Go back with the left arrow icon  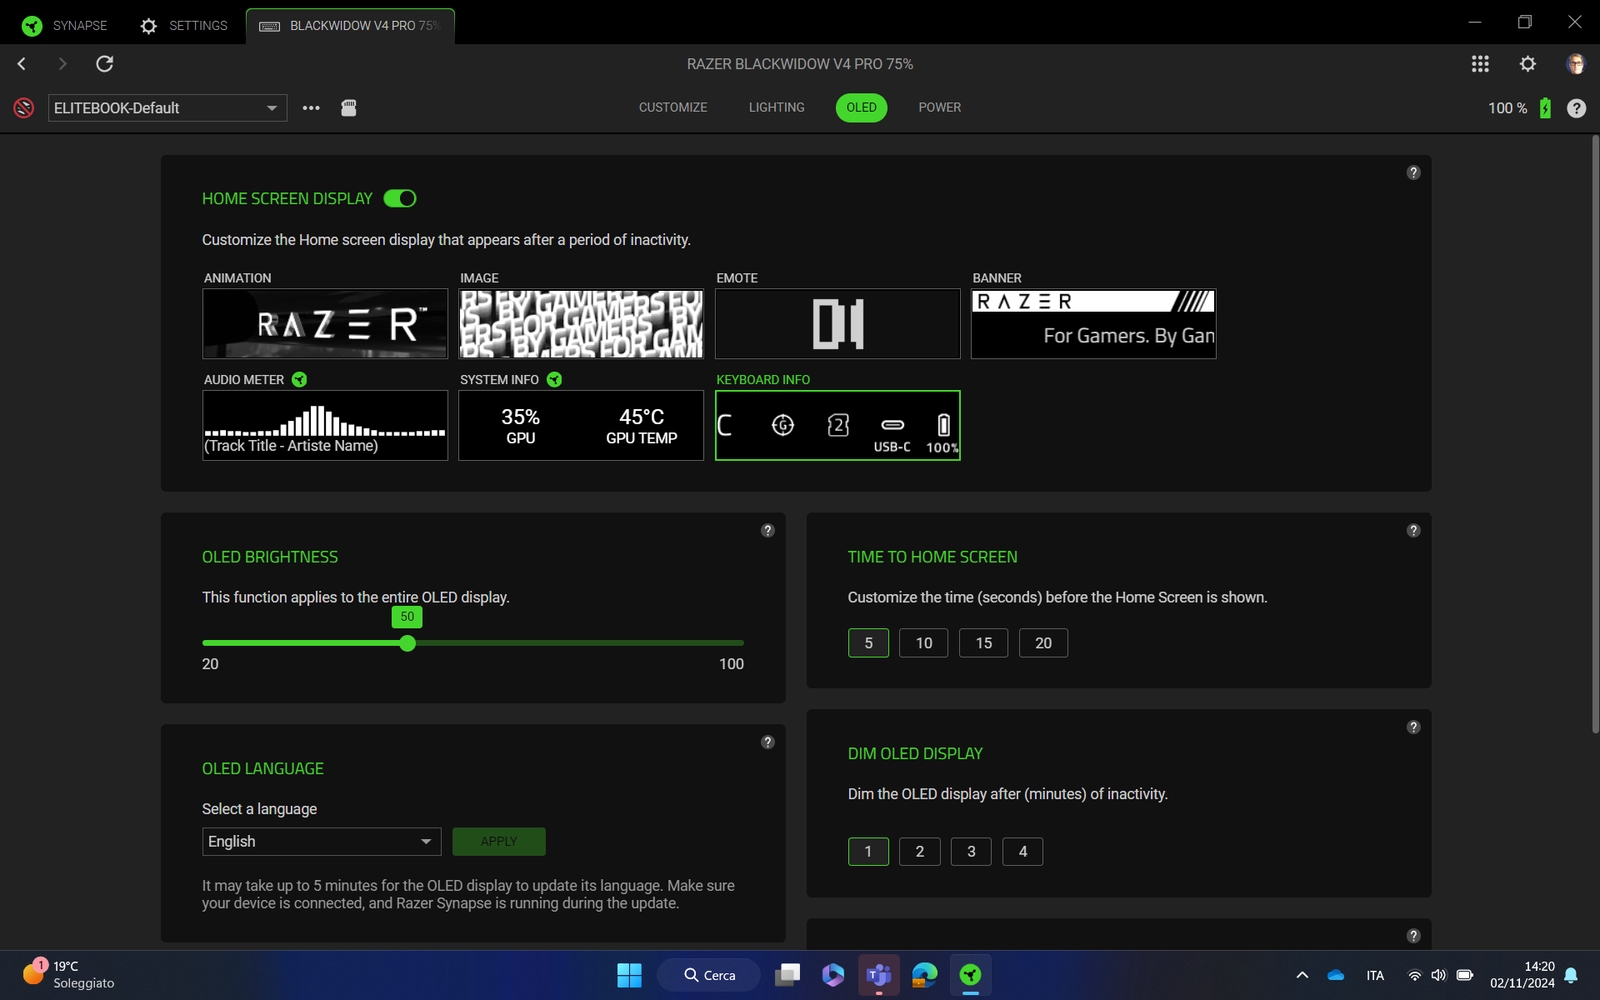[x=22, y=64]
